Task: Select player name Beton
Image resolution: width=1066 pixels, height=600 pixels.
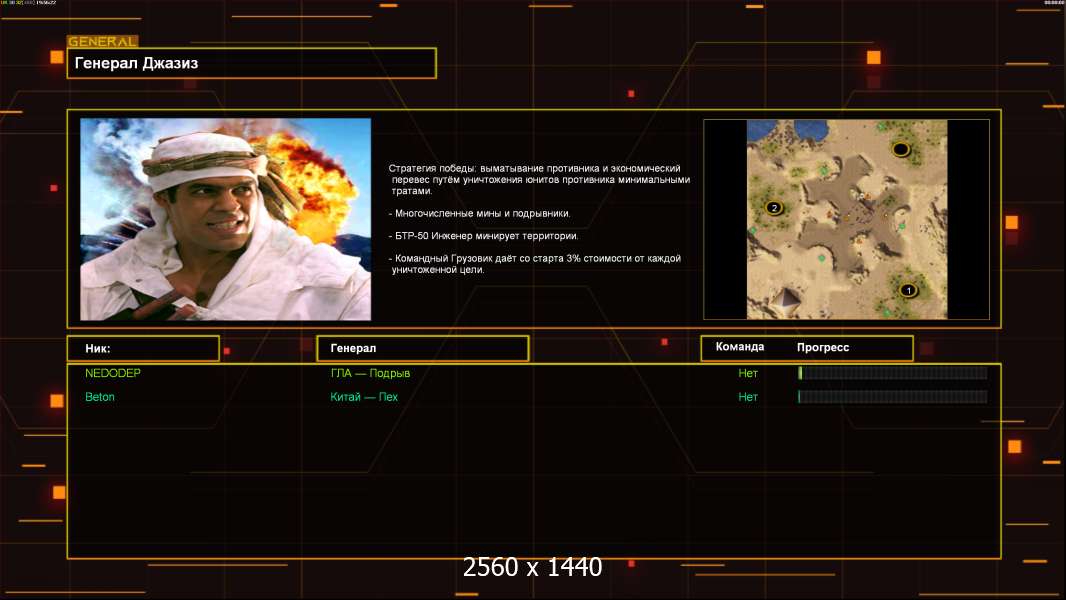Action: (x=100, y=397)
